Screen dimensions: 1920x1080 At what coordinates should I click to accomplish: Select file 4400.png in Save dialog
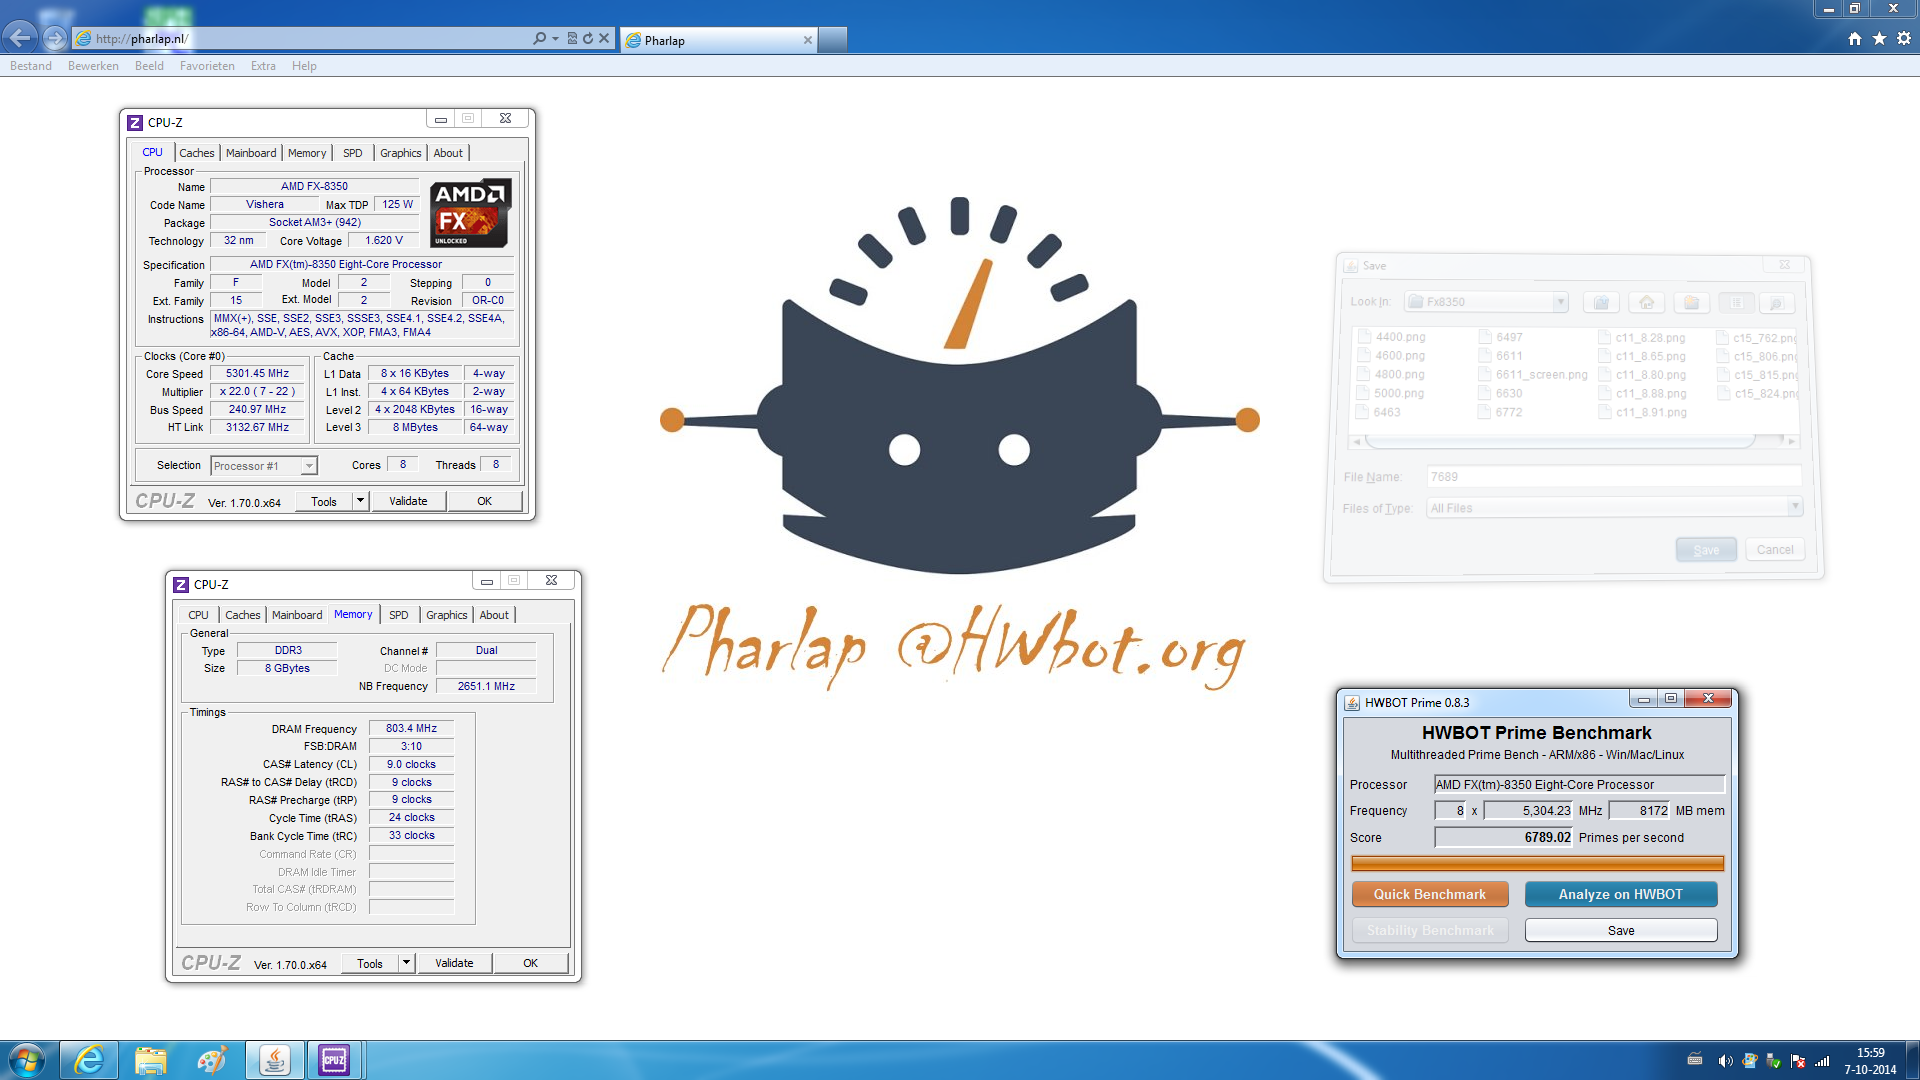click(1391, 337)
